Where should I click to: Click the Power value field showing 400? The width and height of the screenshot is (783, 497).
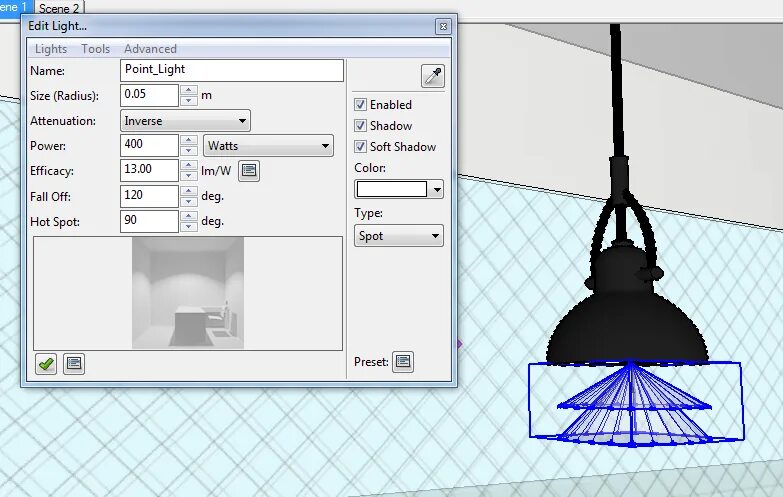pos(149,145)
